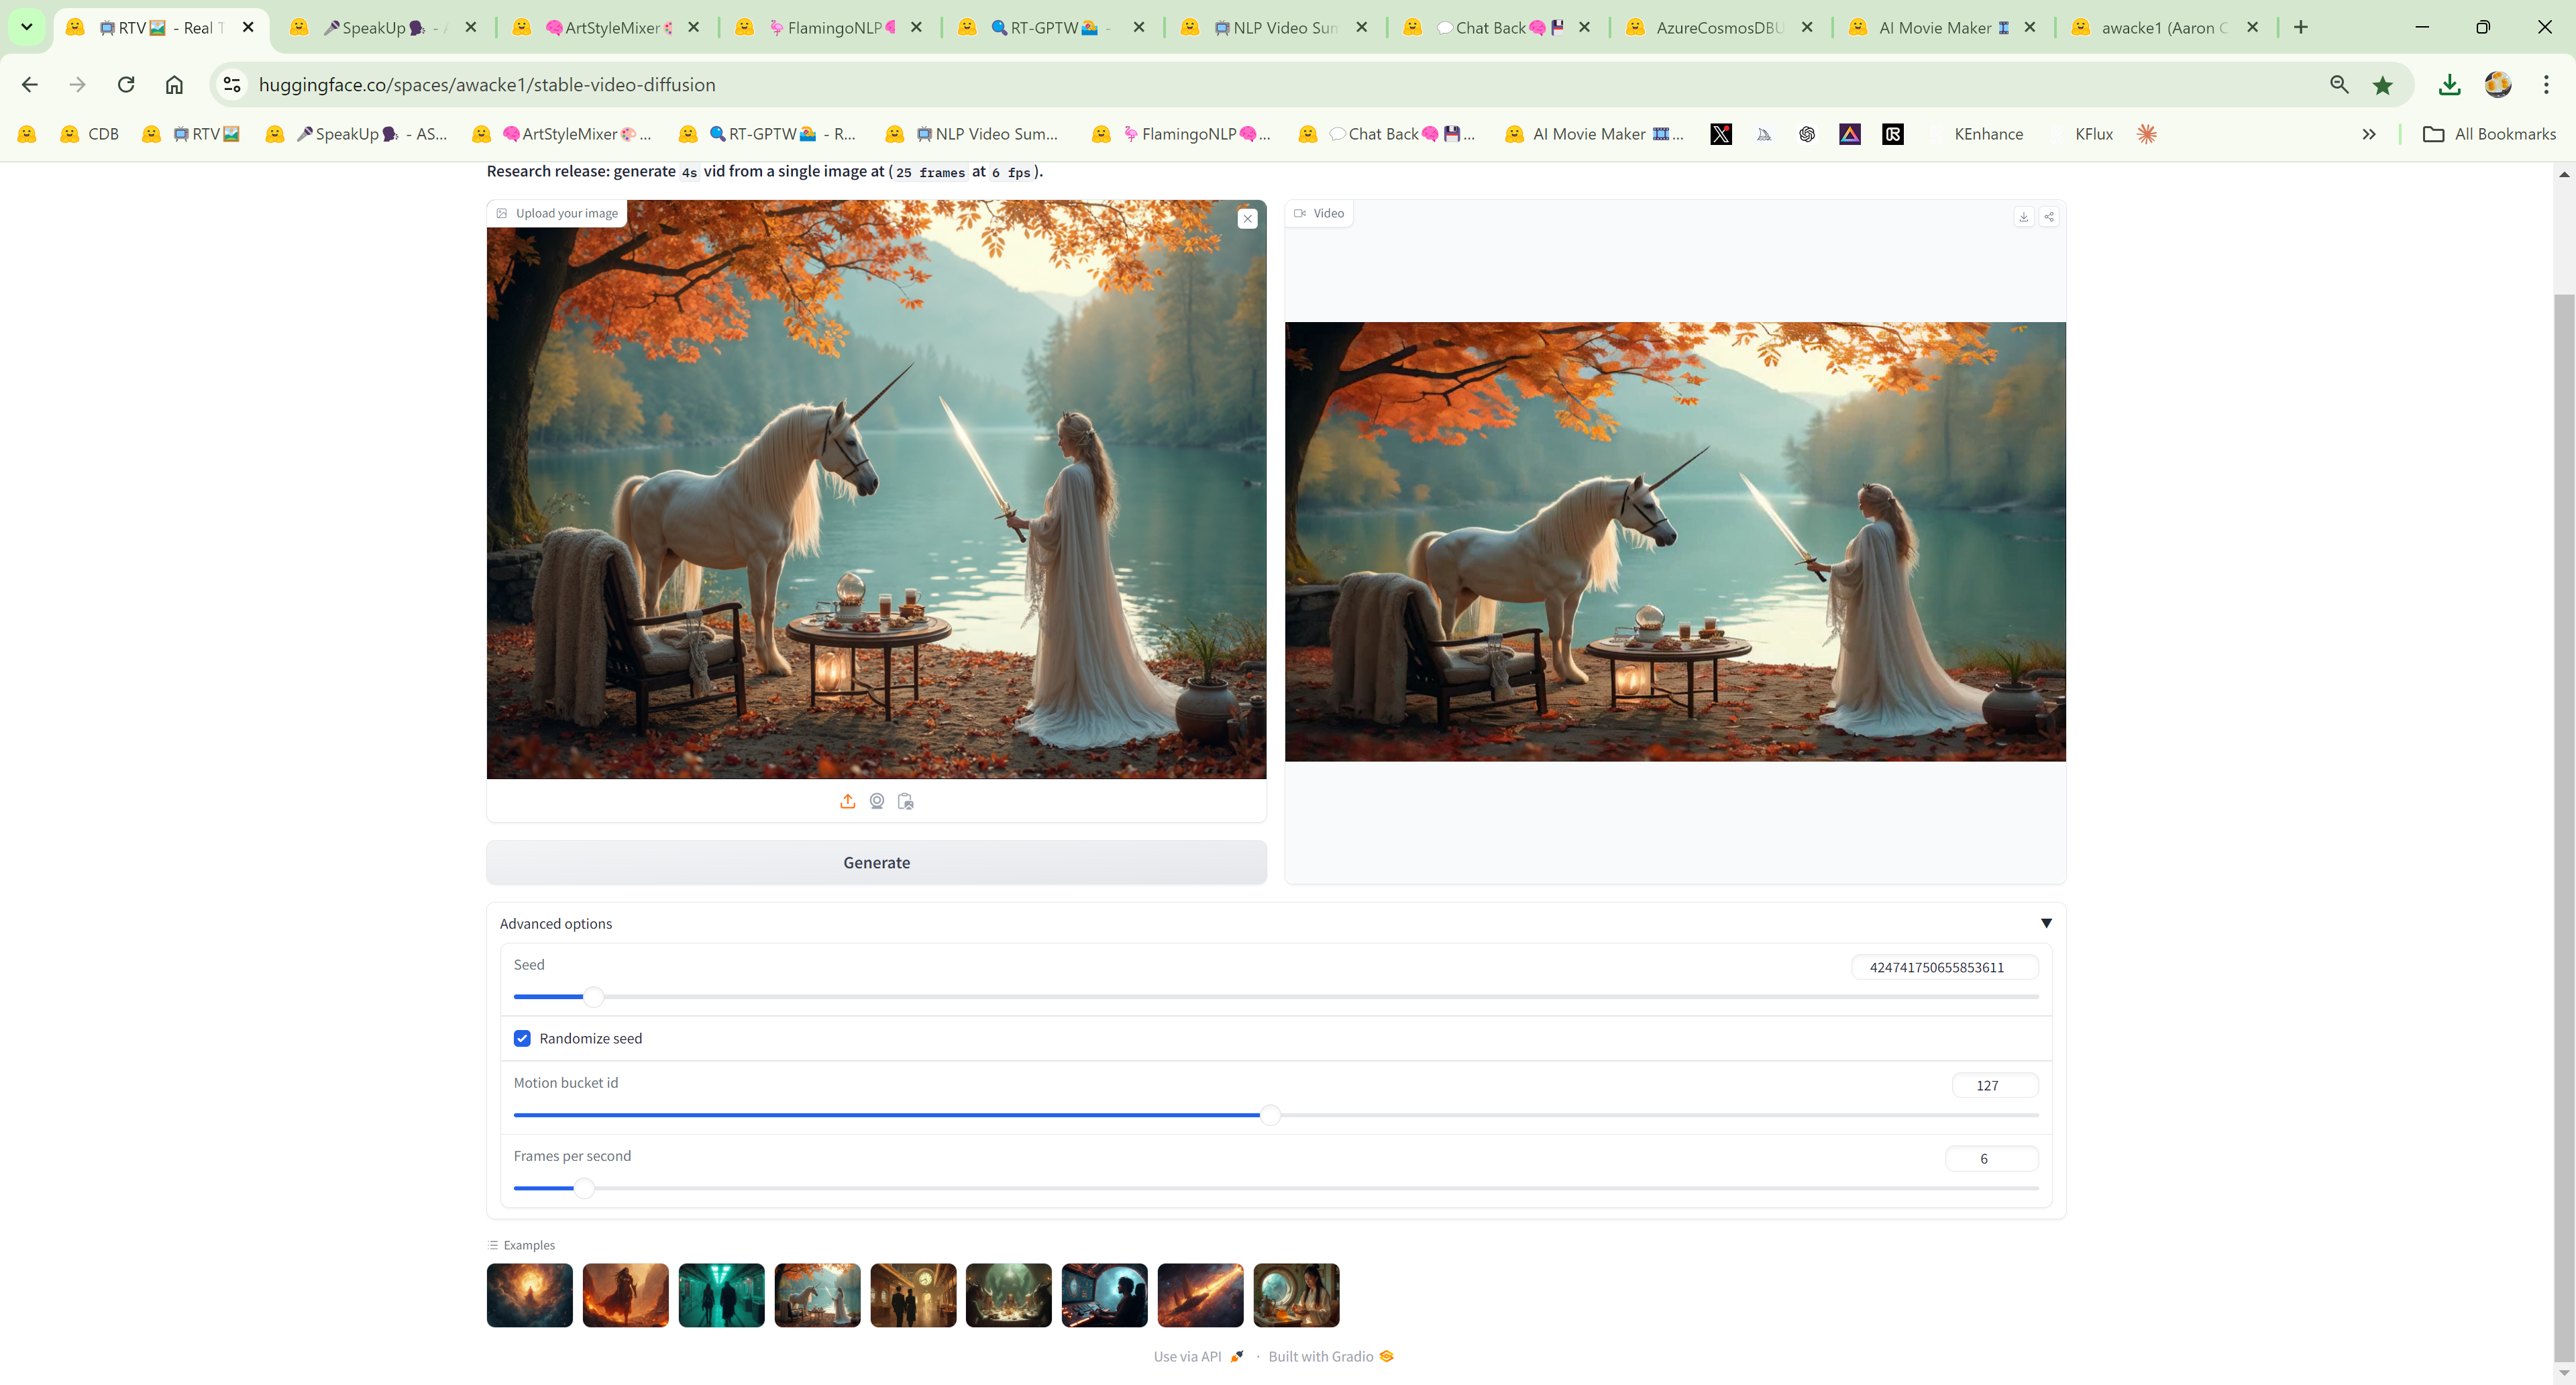Reload the current page

click(126, 85)
